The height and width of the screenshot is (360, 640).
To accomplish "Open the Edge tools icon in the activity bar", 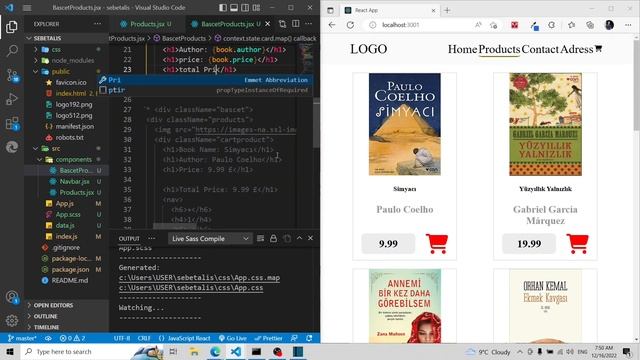I will coord(12,147).
